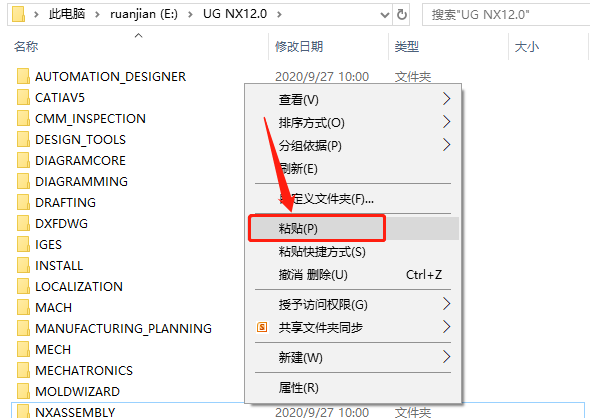Select the MECH folder icon
Screen dimensions: 590x418
23,349
